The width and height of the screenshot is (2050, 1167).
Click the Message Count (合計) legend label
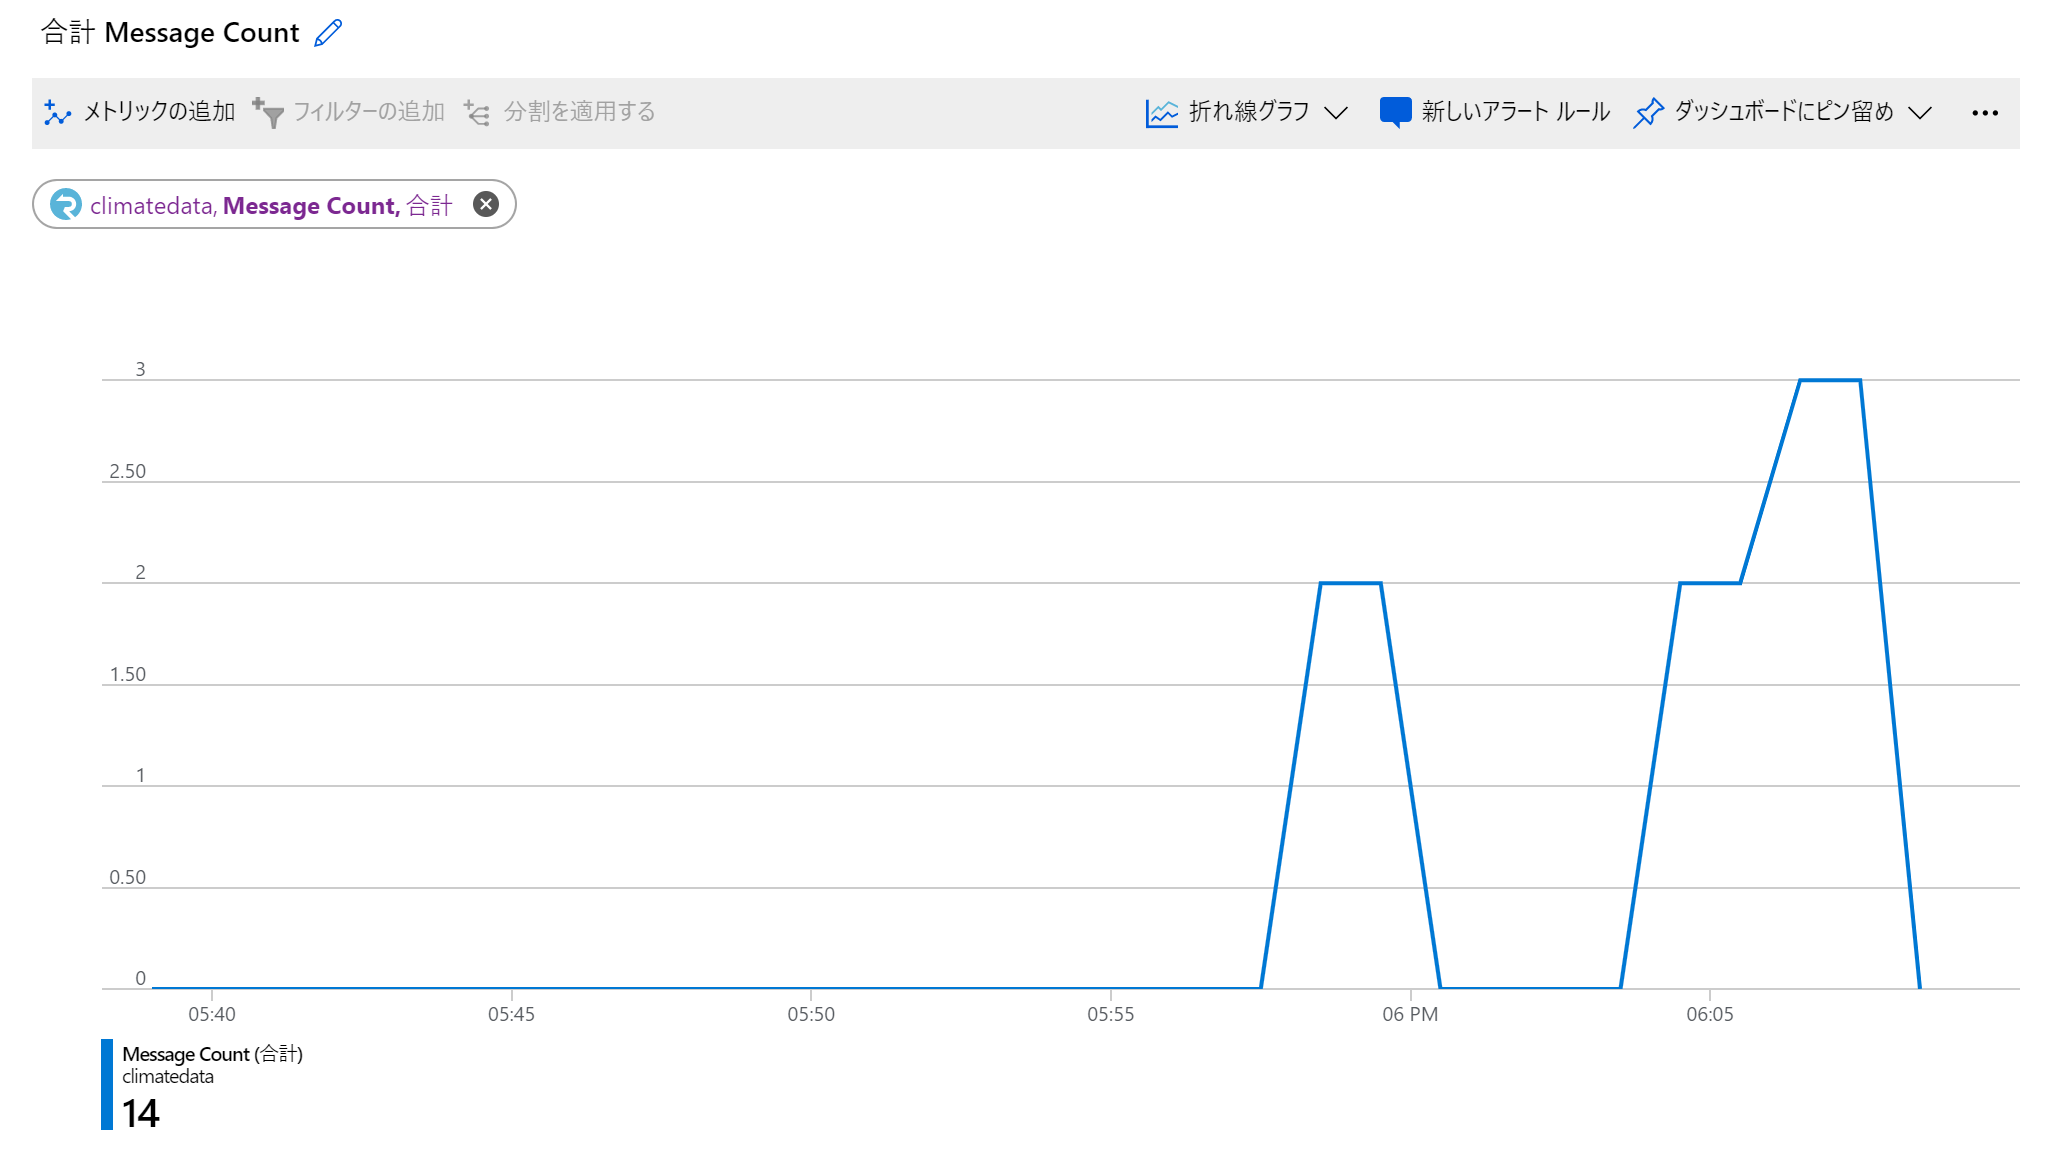(212, 1054)
